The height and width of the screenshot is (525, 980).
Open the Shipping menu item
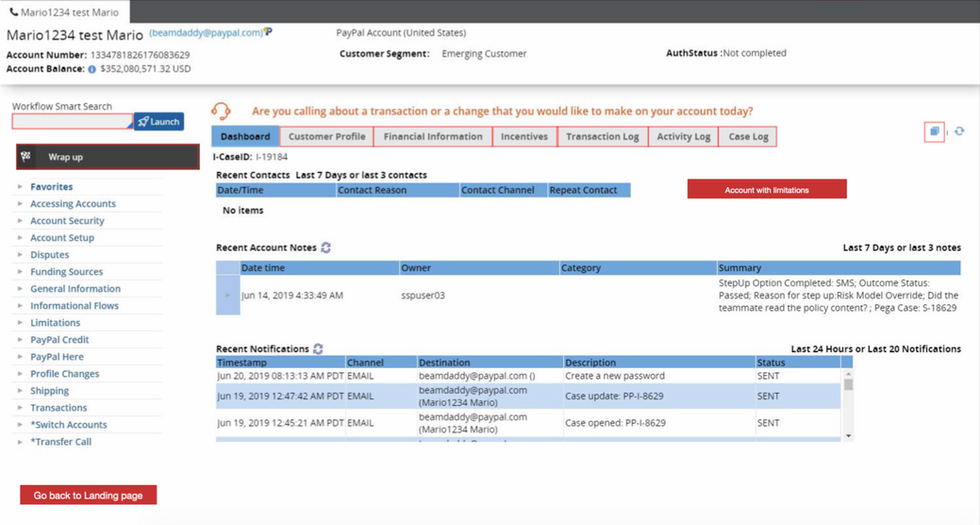click(x=49, y=391)
